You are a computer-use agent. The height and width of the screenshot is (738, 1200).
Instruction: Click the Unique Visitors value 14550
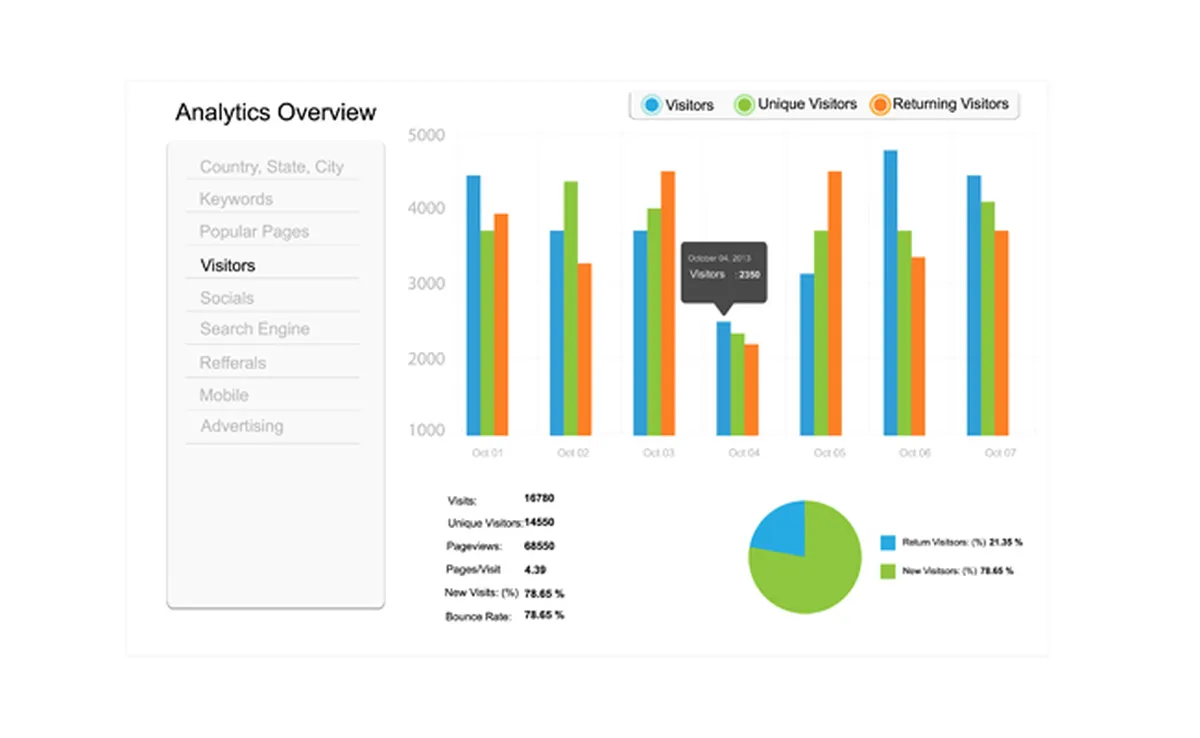click(x=539, y=522)
